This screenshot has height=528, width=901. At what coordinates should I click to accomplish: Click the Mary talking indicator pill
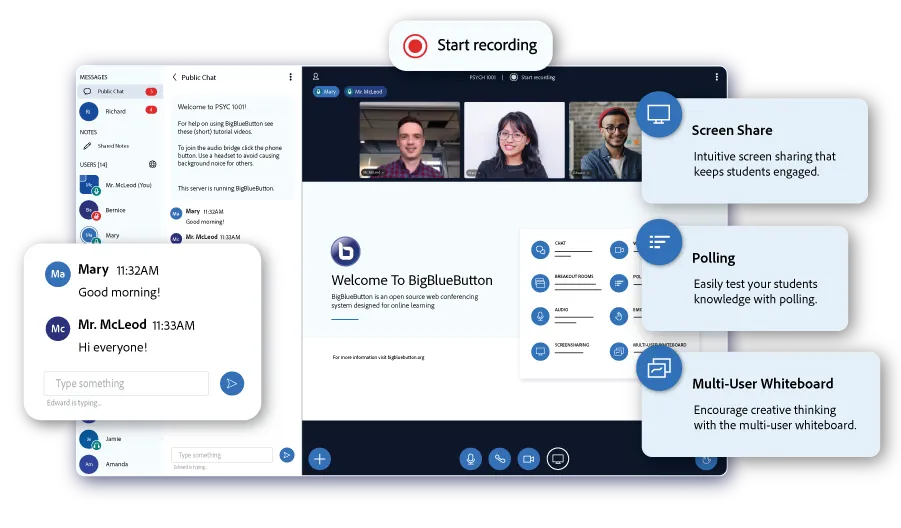326,91
